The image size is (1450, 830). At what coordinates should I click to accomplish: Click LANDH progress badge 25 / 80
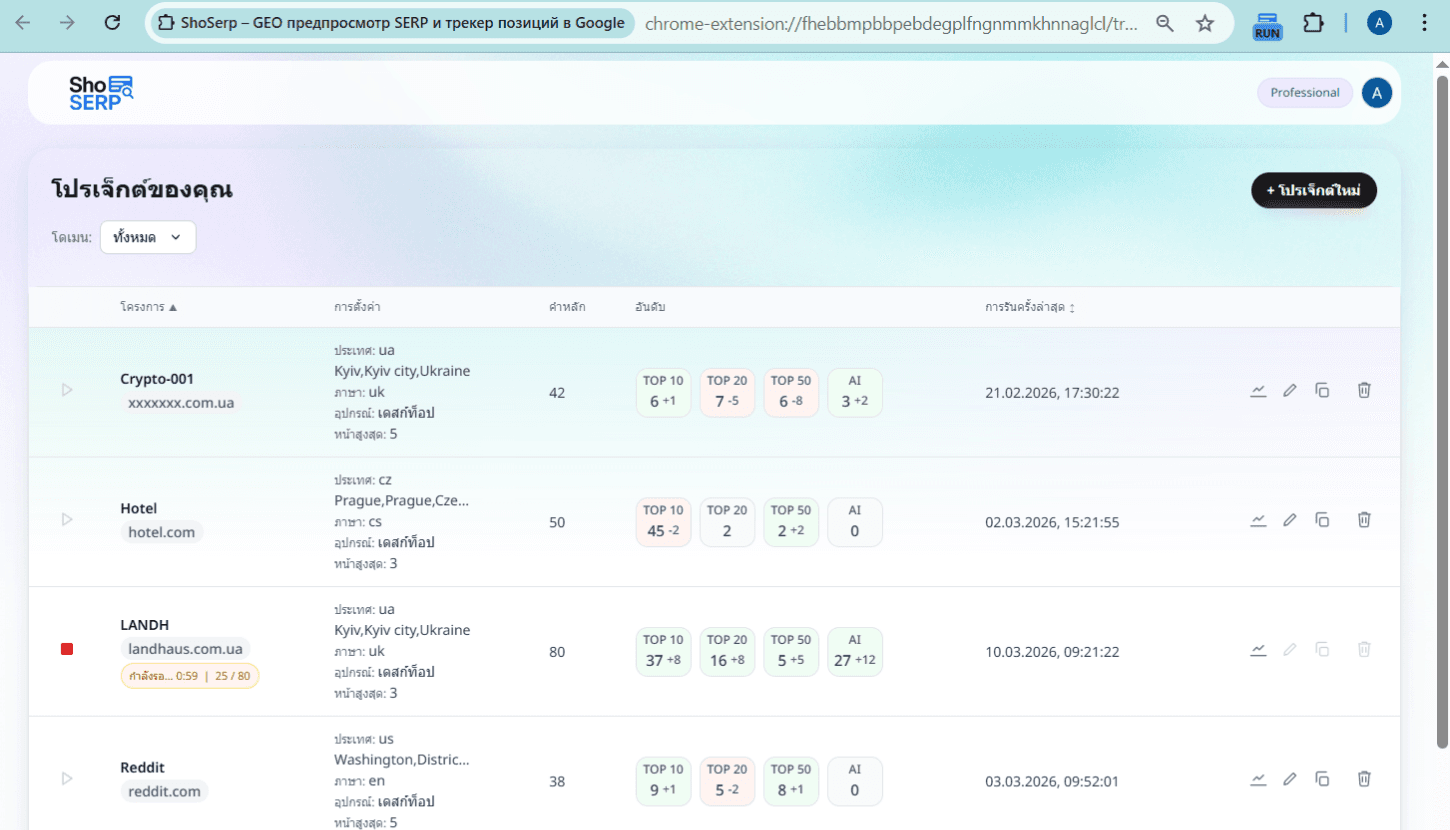(x=190, y=676)
